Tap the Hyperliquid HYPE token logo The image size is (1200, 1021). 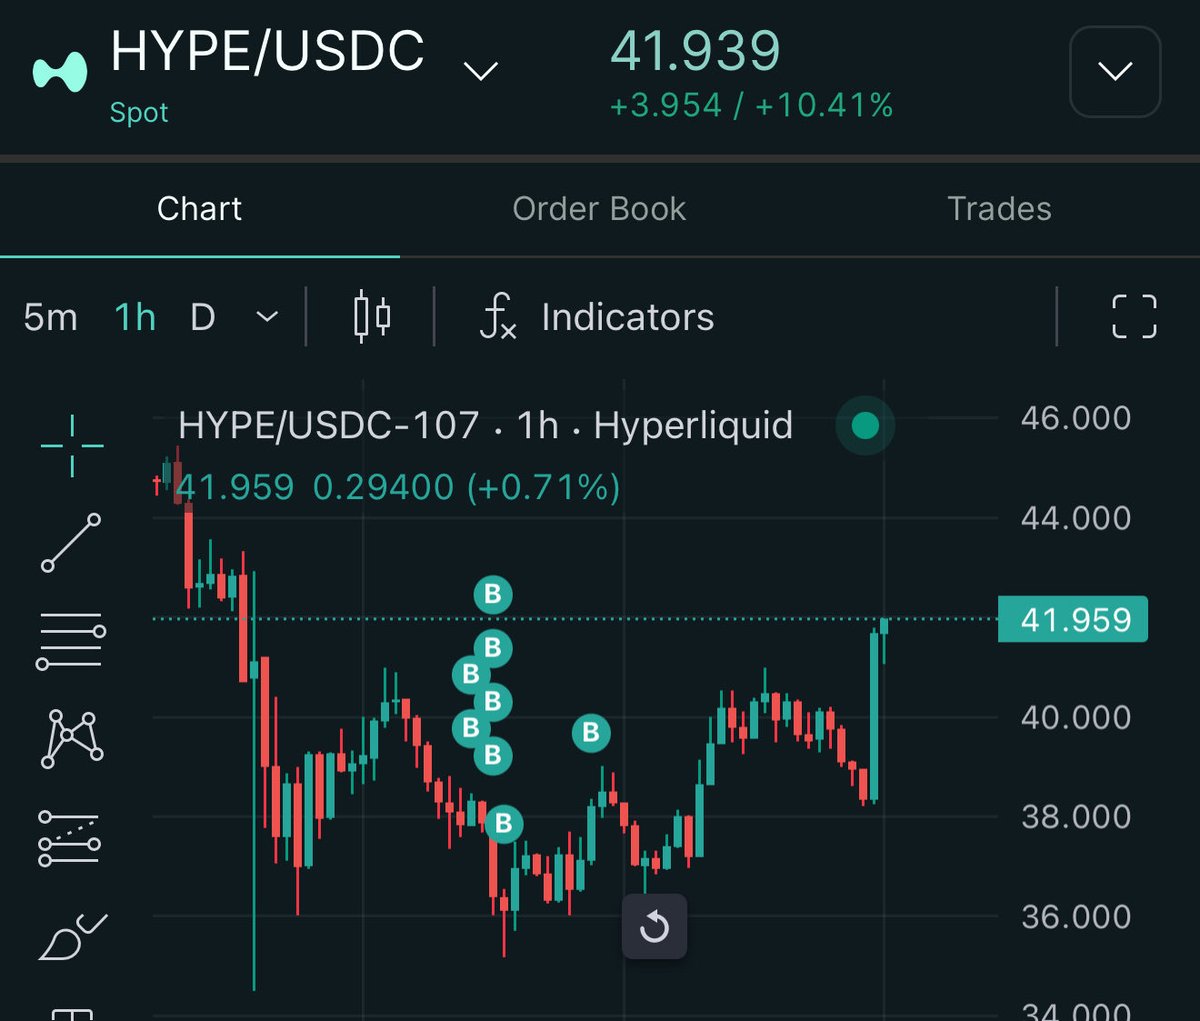click(x=60, y=72)
